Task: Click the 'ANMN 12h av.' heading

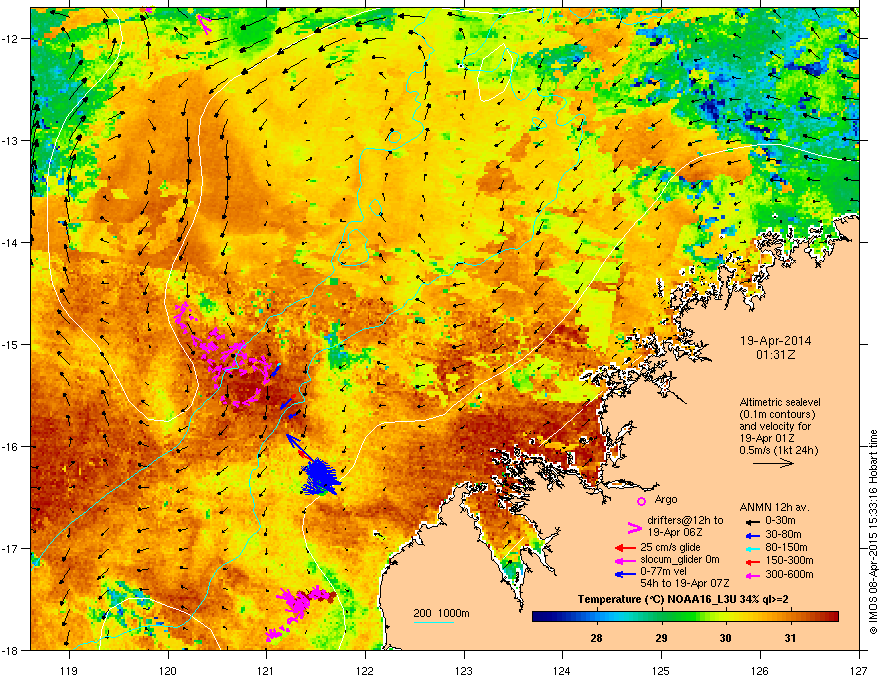Action: point(774,507)
